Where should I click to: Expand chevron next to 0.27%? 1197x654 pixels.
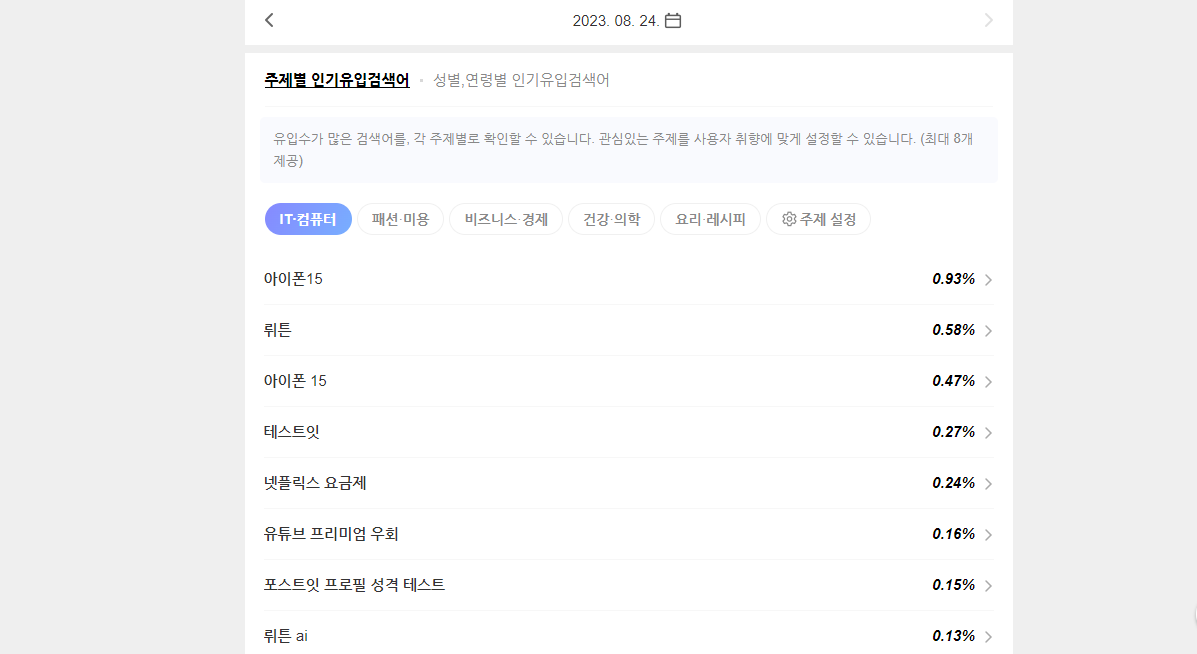click(x=989, y=433)
